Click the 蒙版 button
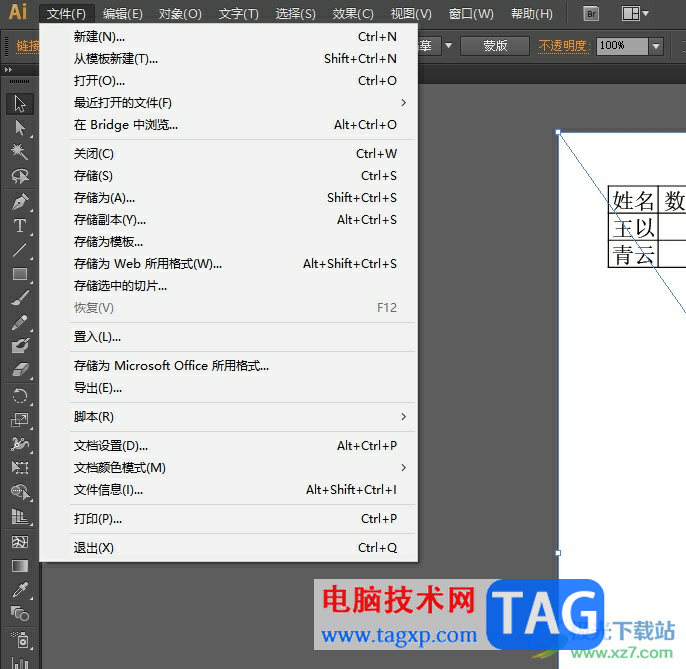686x669 pixels. click(495, 46)
